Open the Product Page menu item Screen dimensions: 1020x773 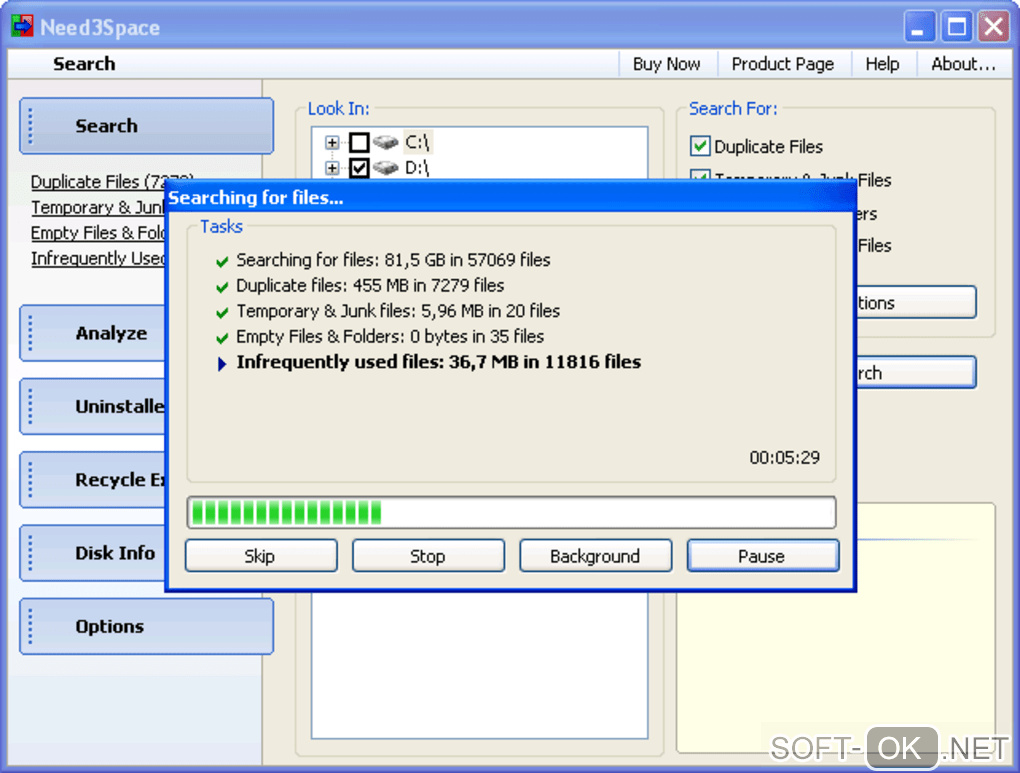coord(783,64)
